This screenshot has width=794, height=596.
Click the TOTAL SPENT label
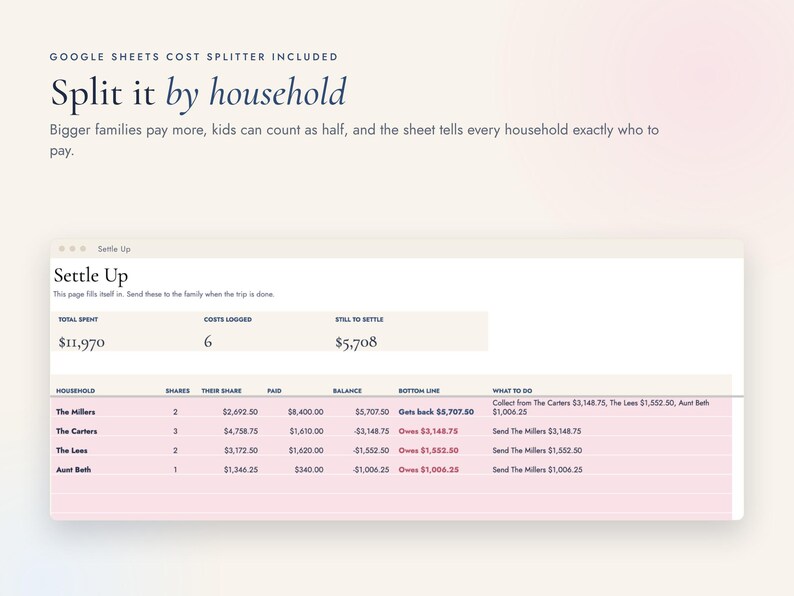pos(78,320)
